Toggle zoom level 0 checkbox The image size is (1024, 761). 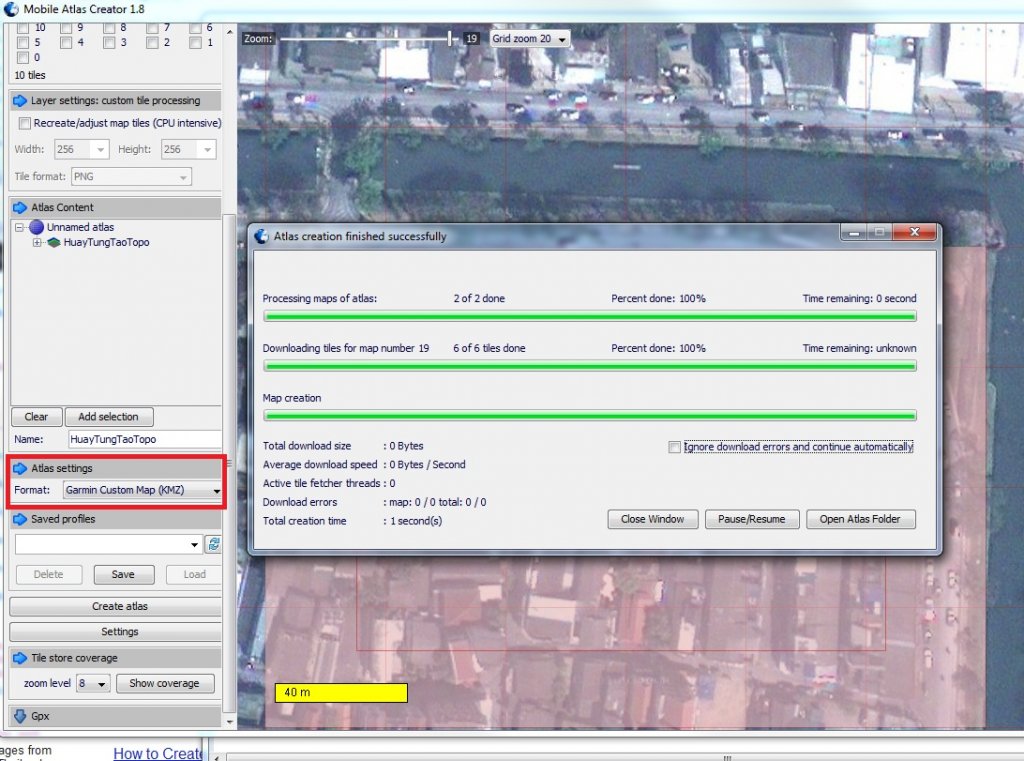23,57
